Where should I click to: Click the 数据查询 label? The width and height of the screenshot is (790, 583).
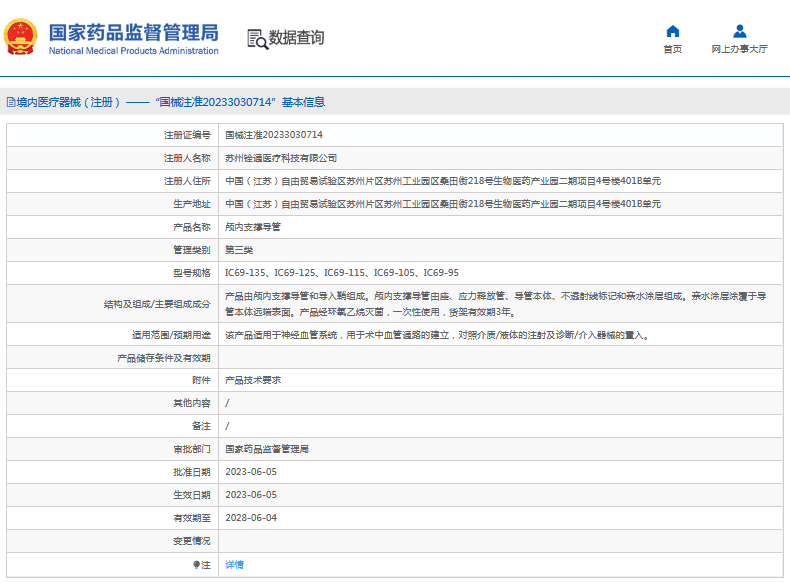(x=296, y=37)
